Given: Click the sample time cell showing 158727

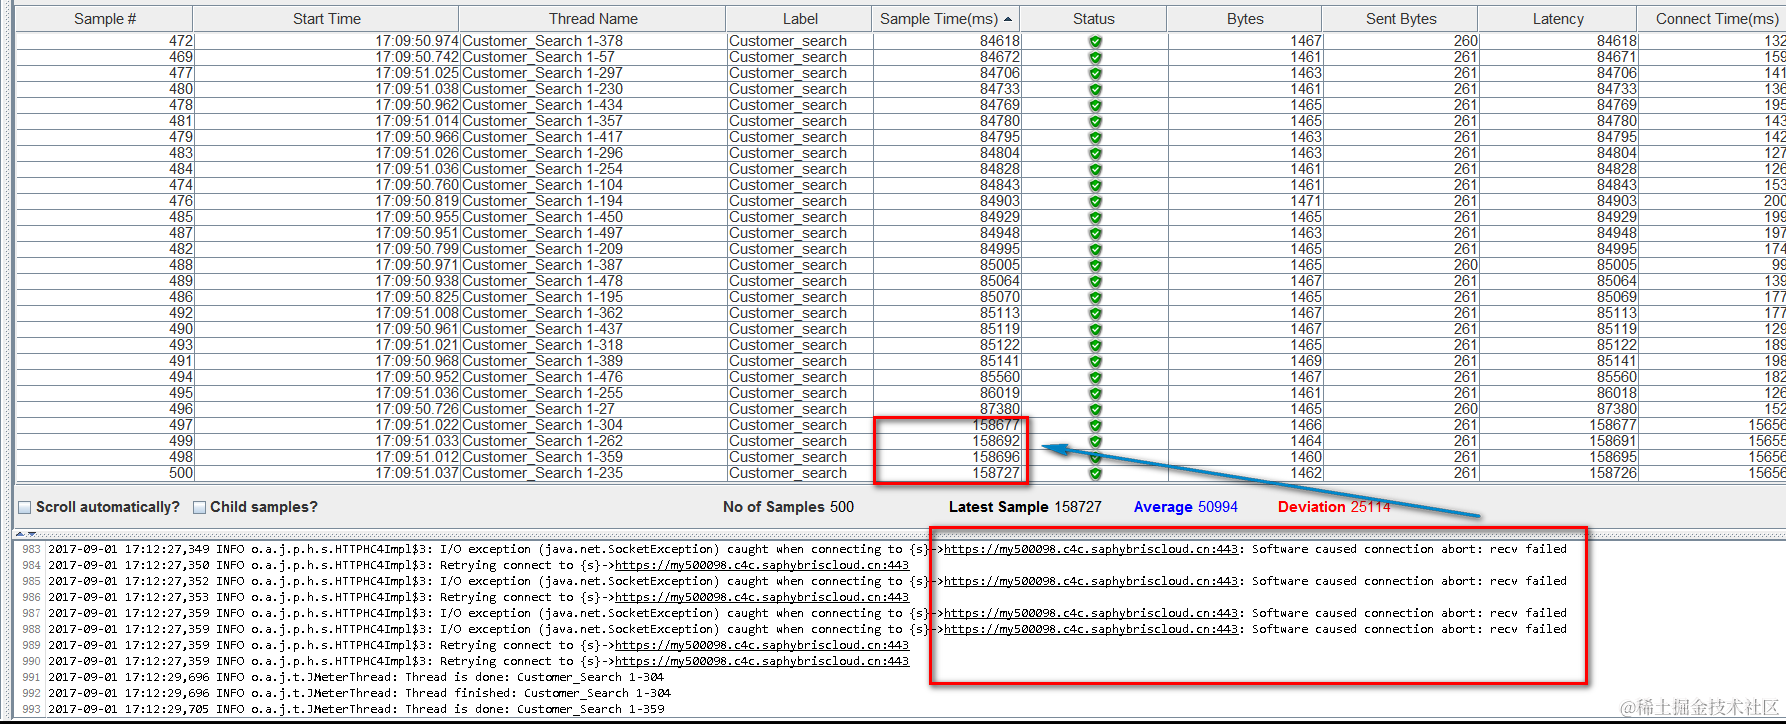Looking at the screenshot, I should (948, 473).
